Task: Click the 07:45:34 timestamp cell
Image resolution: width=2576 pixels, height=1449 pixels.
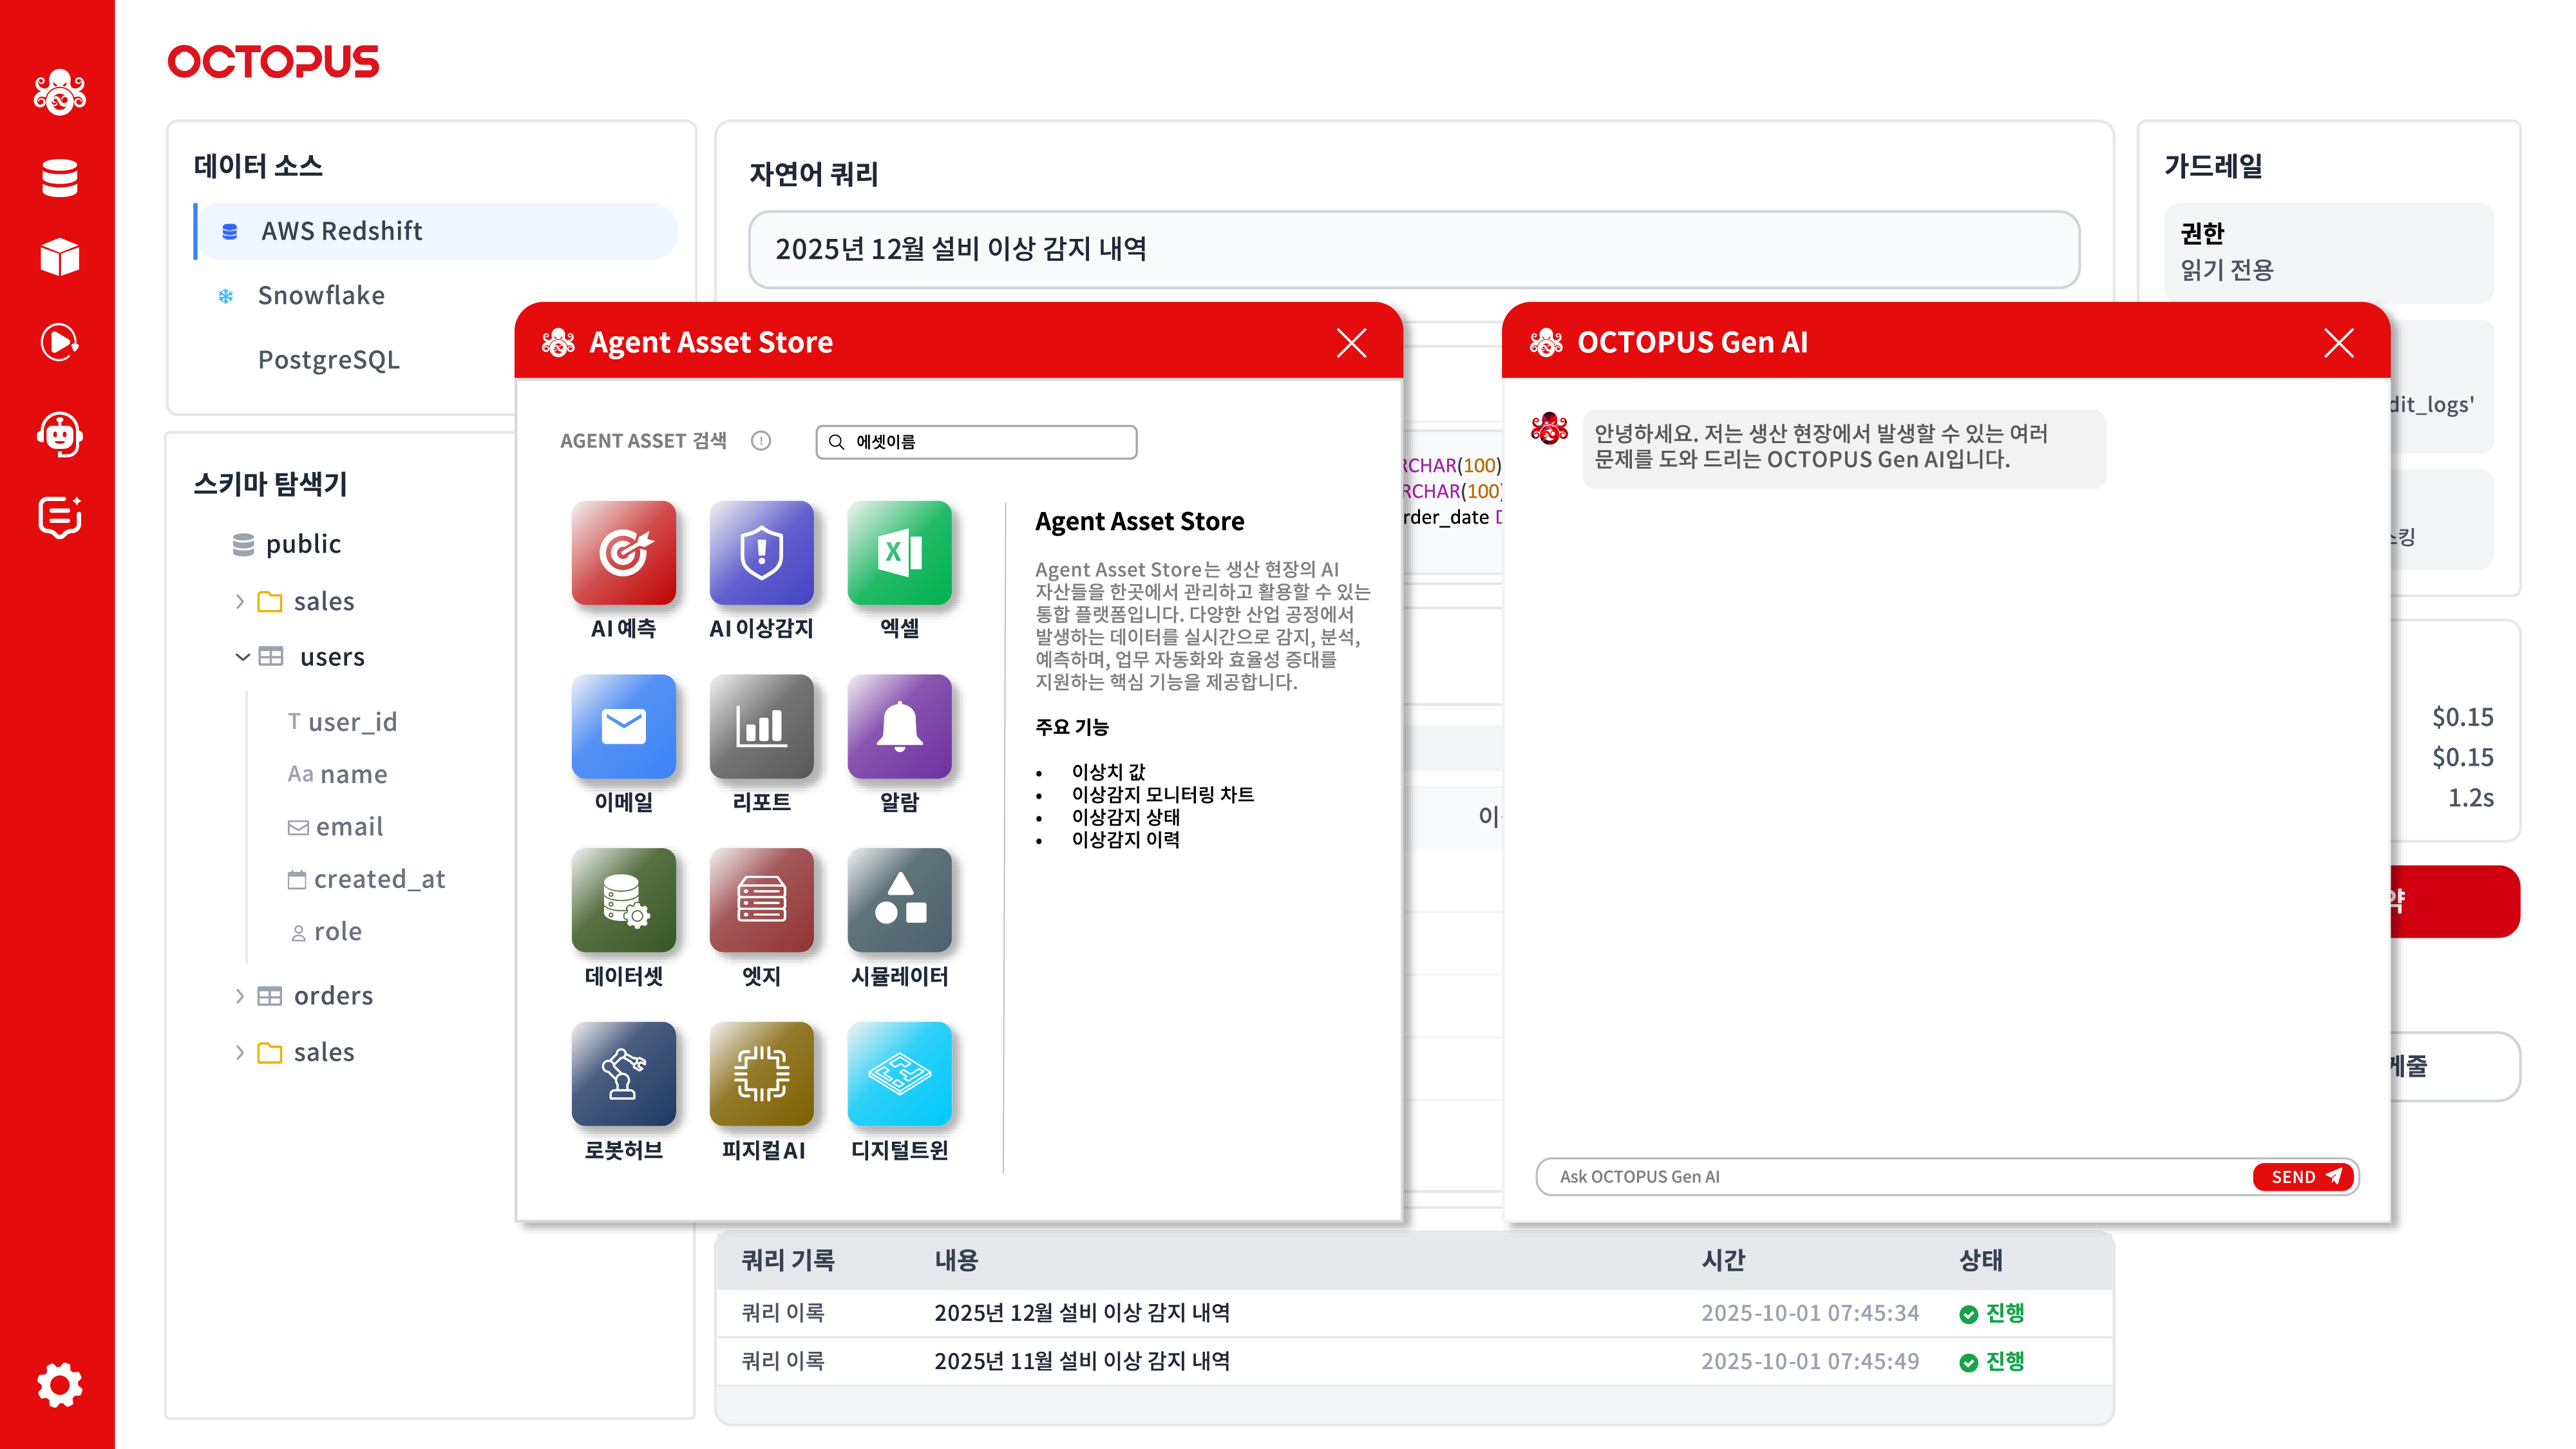Action: (1810, 1313)
